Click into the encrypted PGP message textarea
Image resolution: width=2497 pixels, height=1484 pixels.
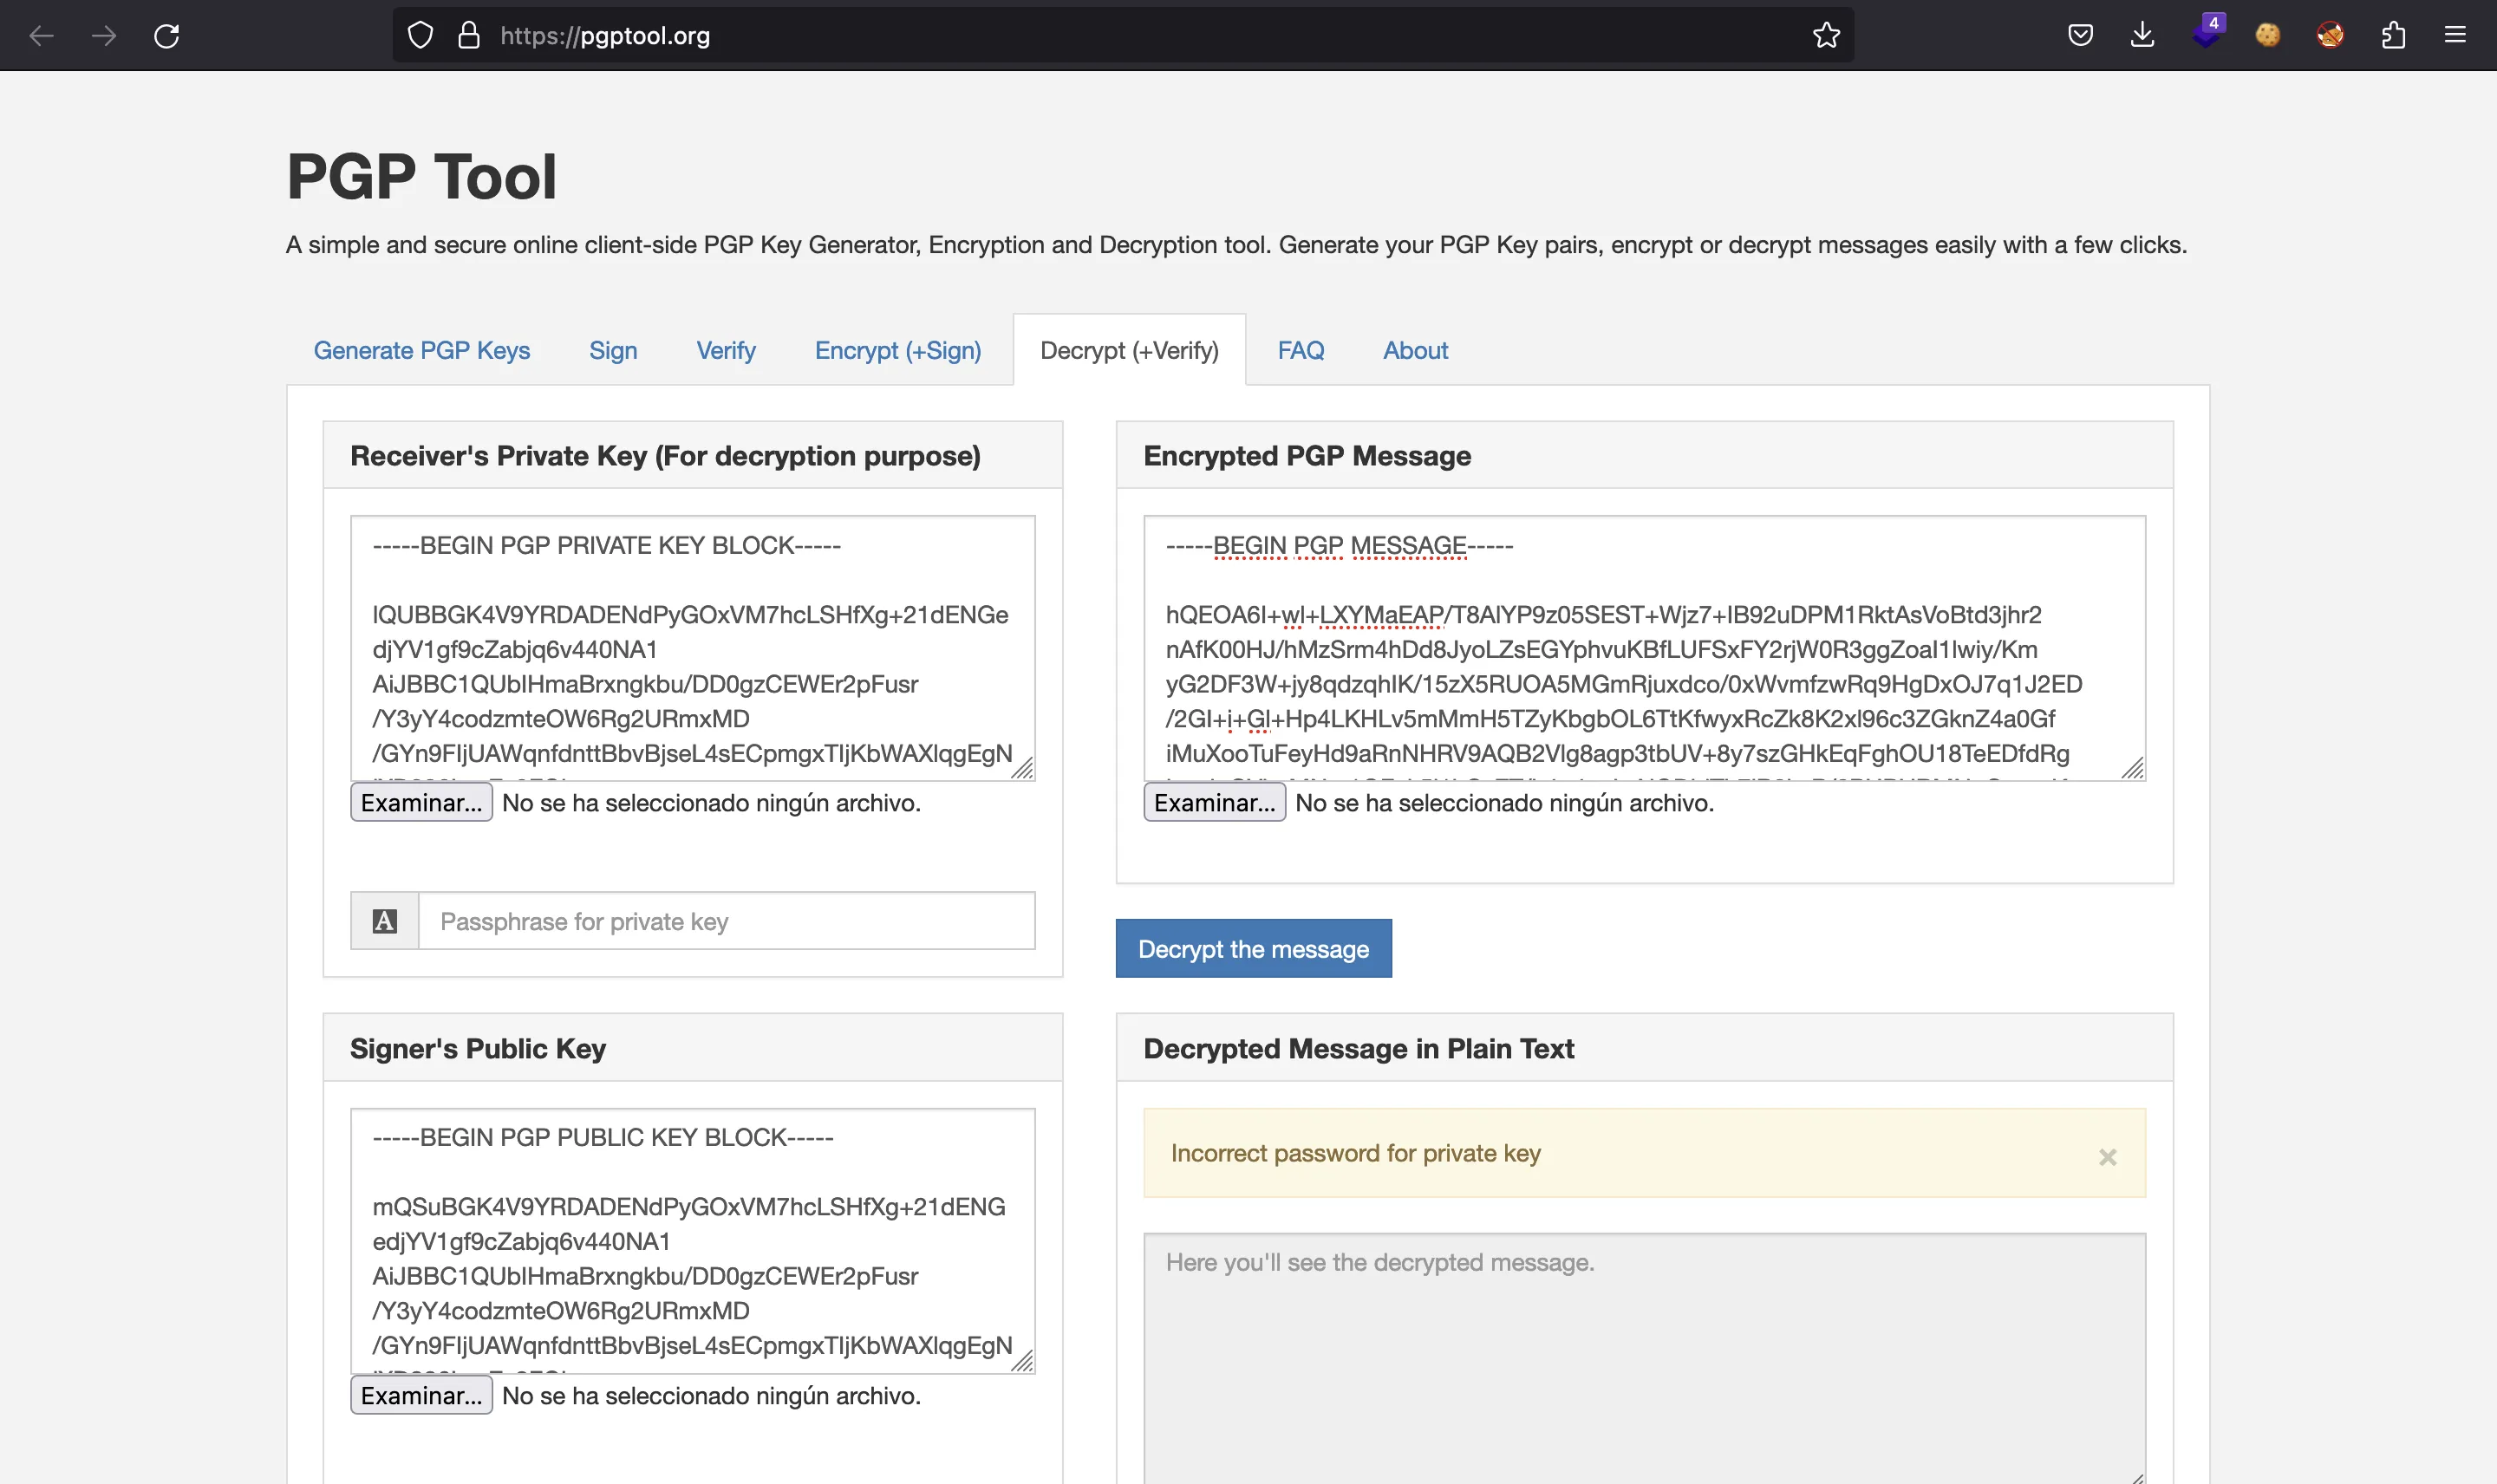pos(1644,648)
